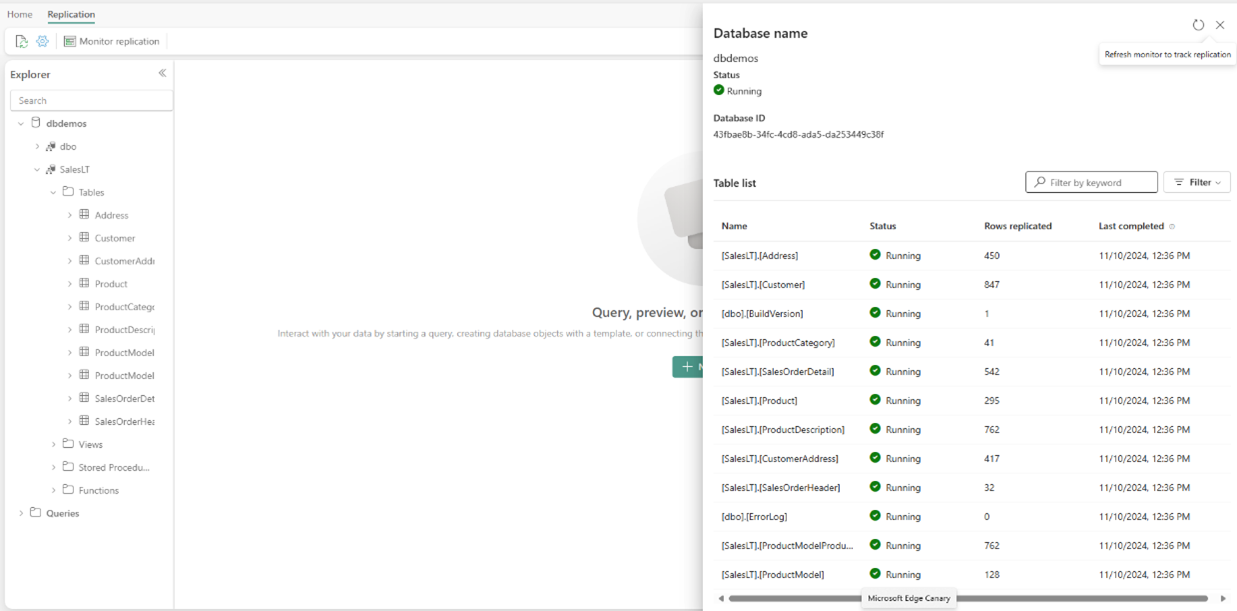
Task: Select the [SalesLT].[Customer] row name
Action: click(763, 285)
